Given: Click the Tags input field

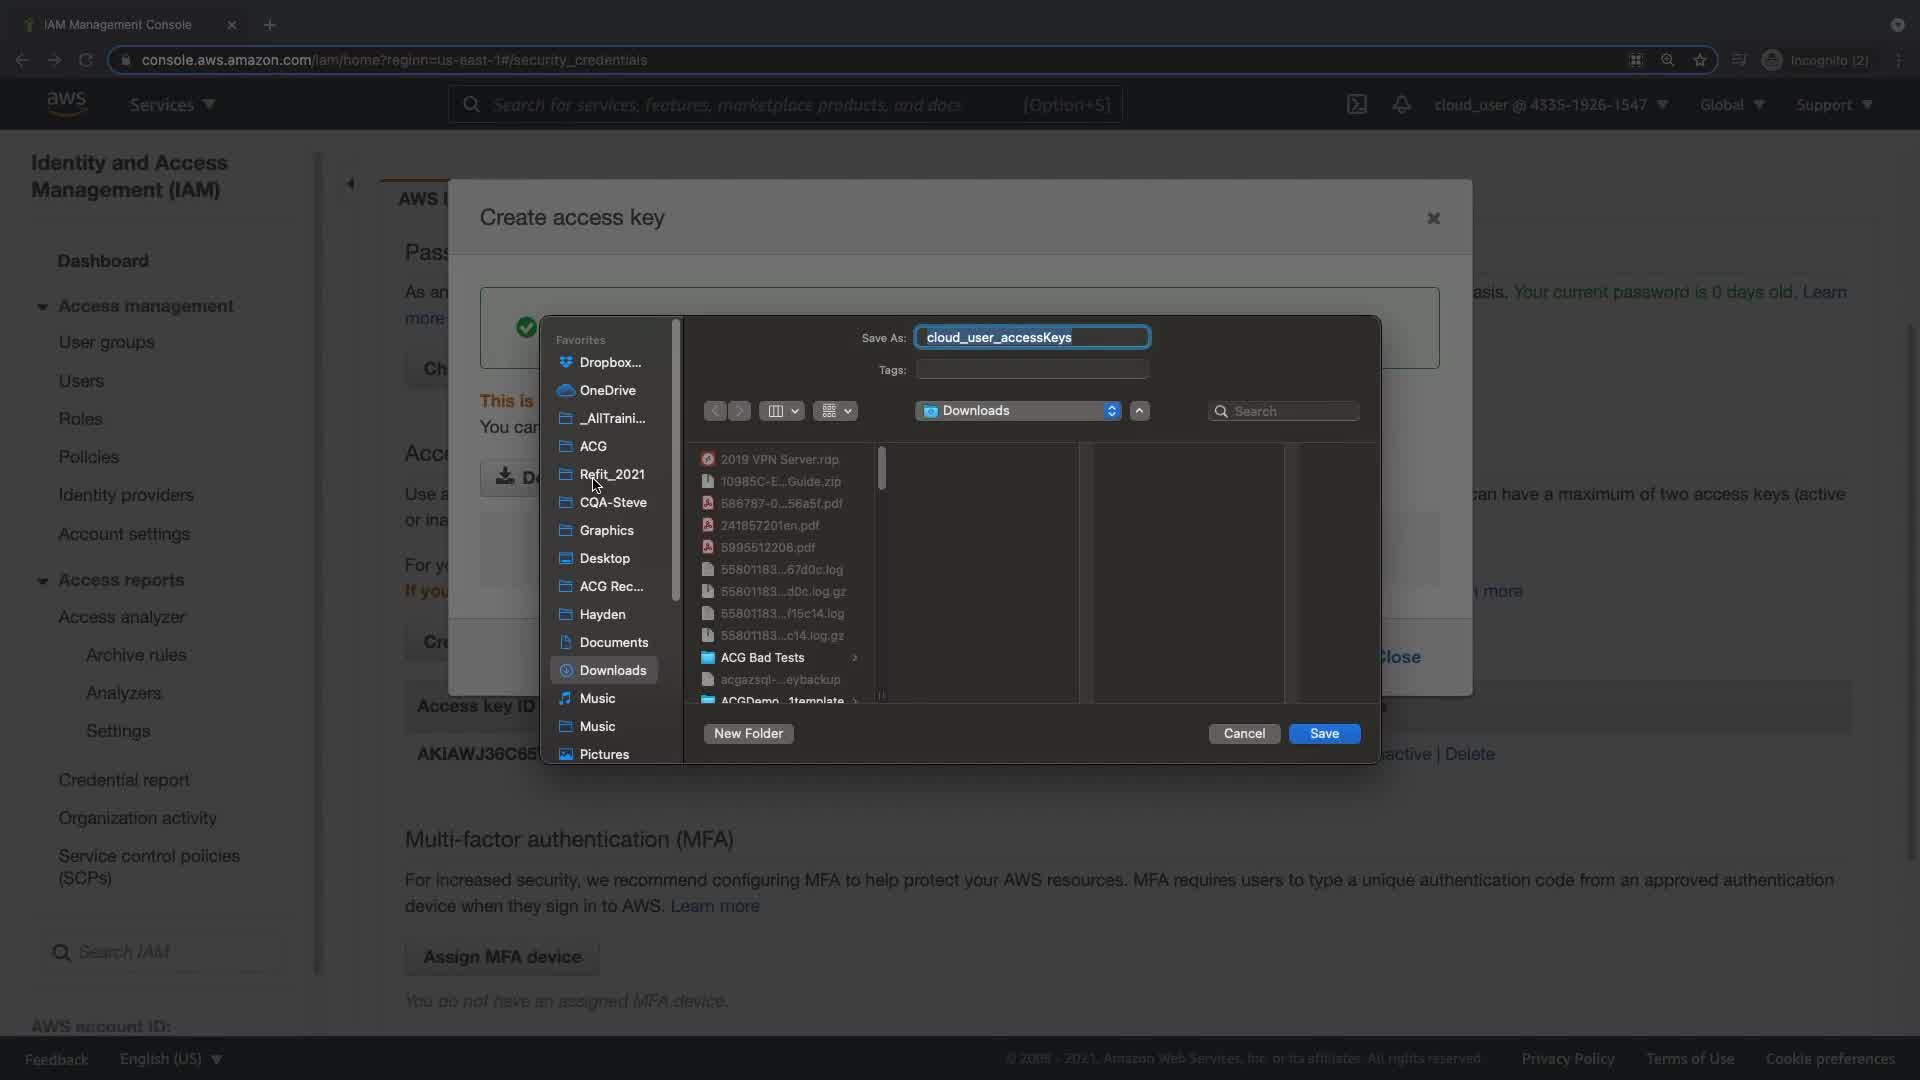Looking at the screenshot, I should (x=1032, y=370).
